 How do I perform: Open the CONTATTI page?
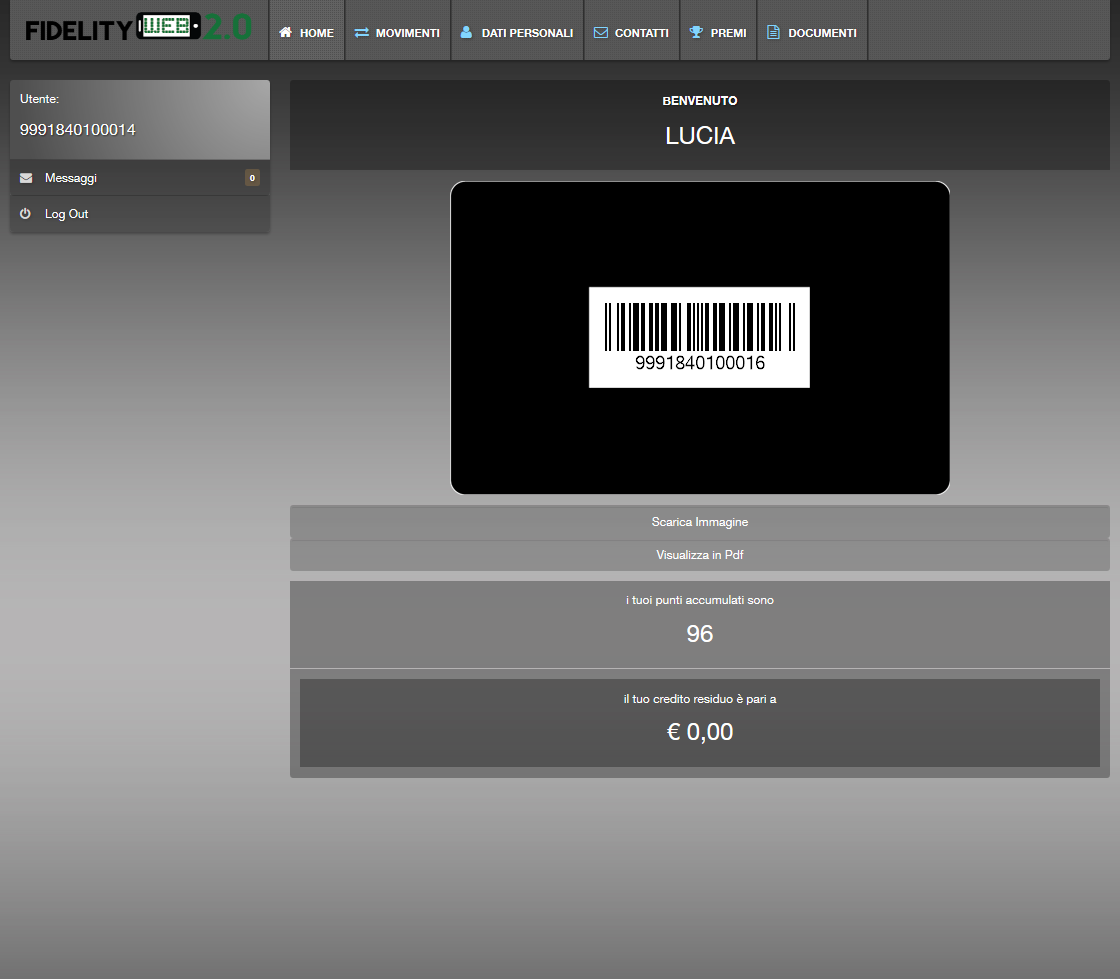pyautogui.click(x=632, y=30)
